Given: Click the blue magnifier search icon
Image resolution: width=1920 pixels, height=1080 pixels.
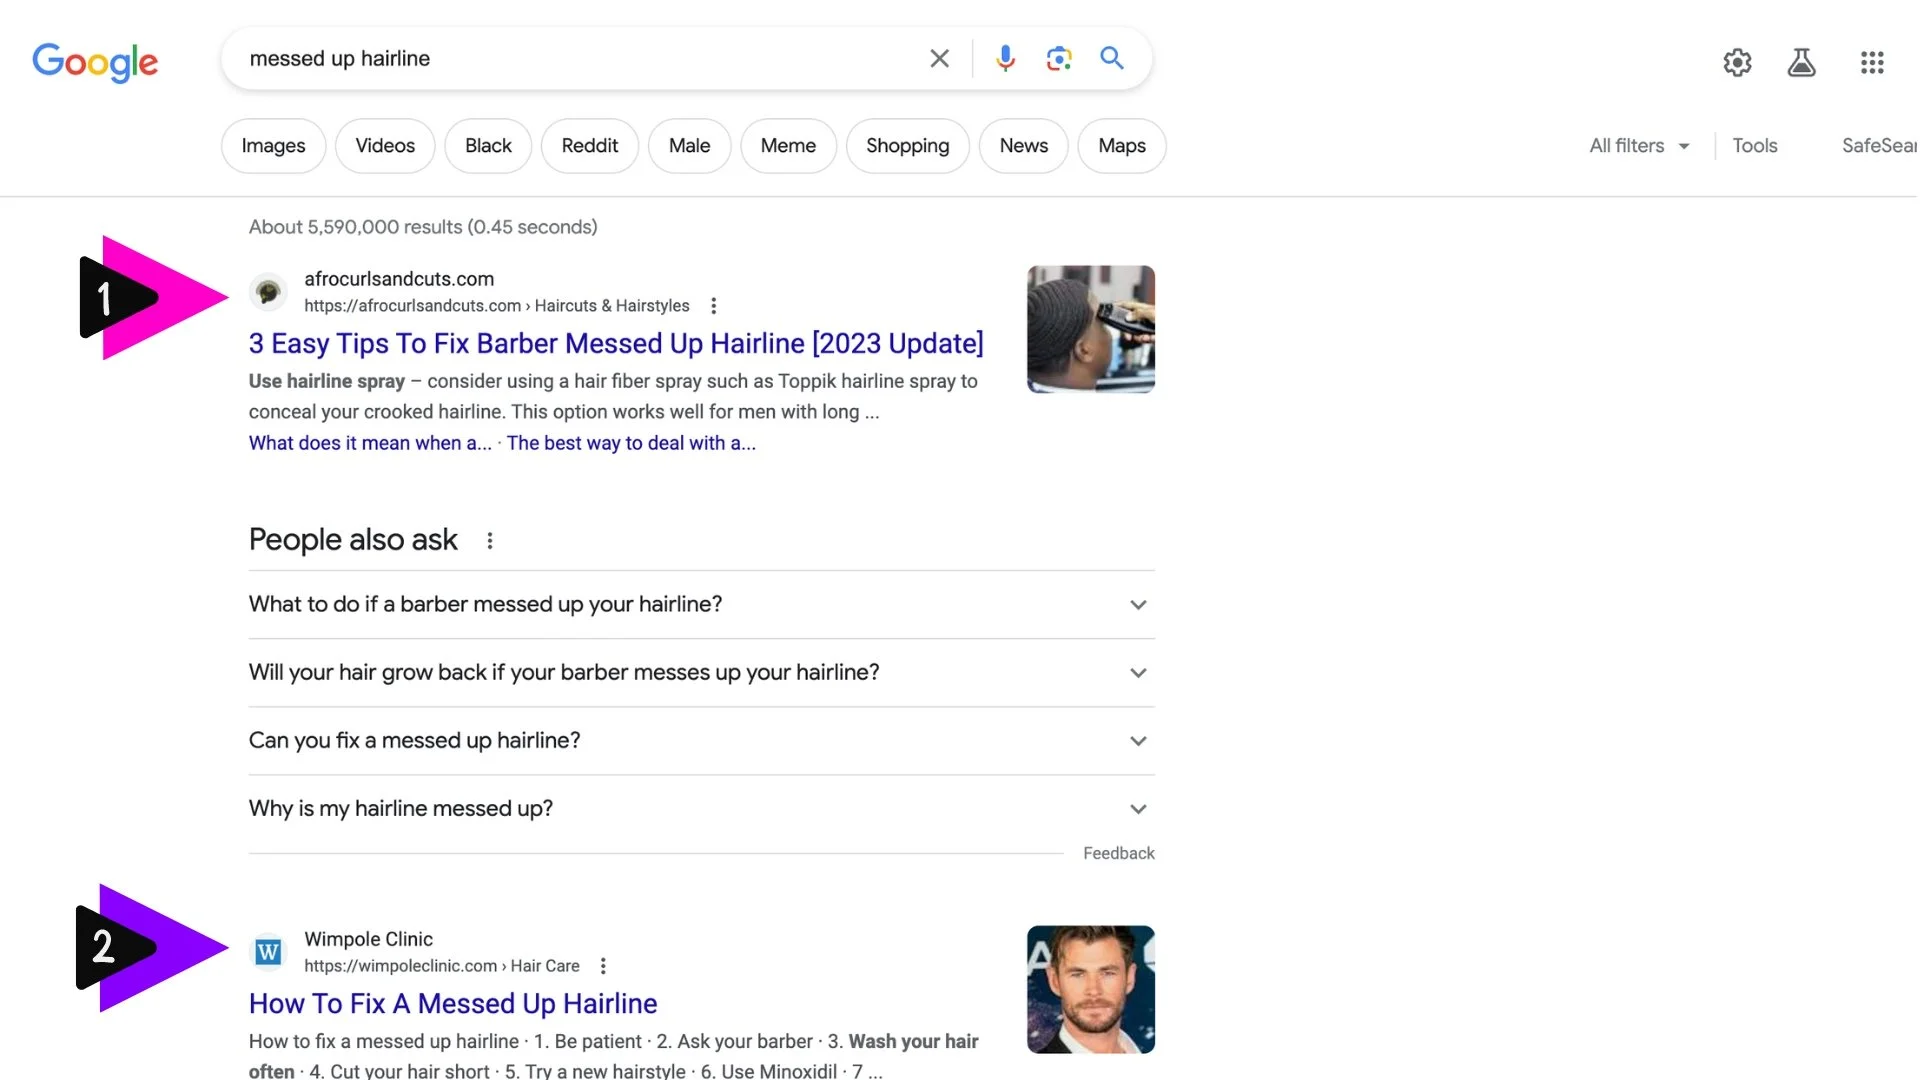Looking at the screenshot, I should [x=1112, y=59].
